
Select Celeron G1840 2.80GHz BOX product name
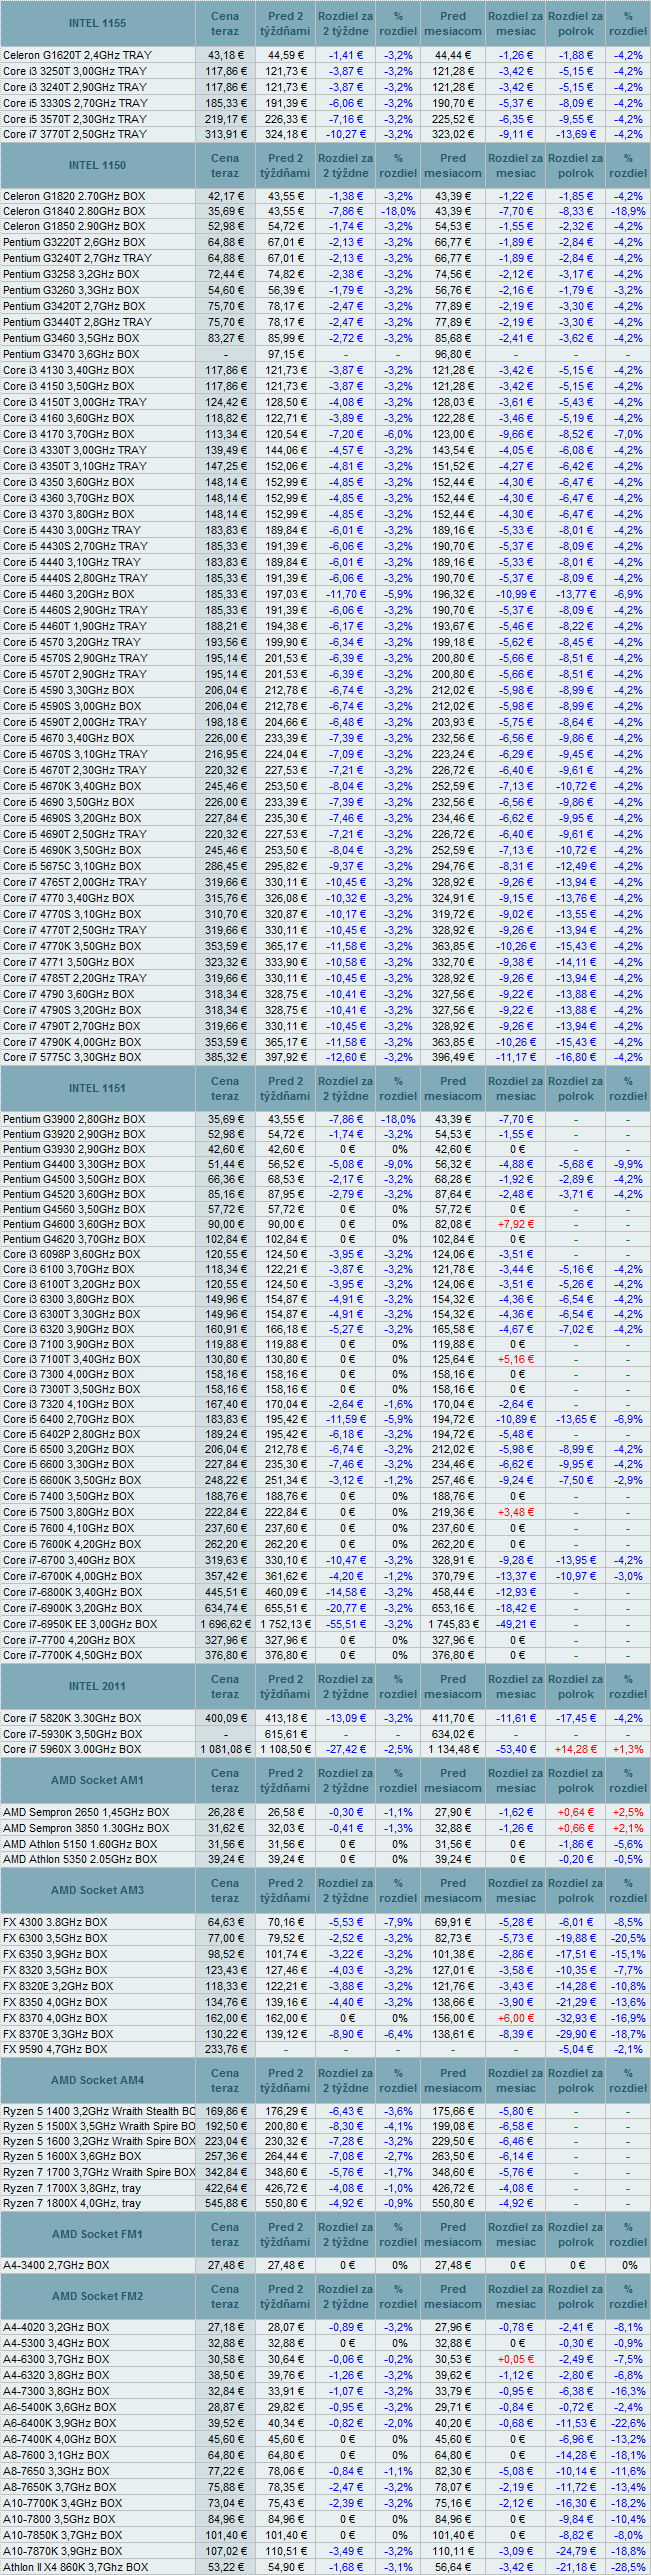74,211
